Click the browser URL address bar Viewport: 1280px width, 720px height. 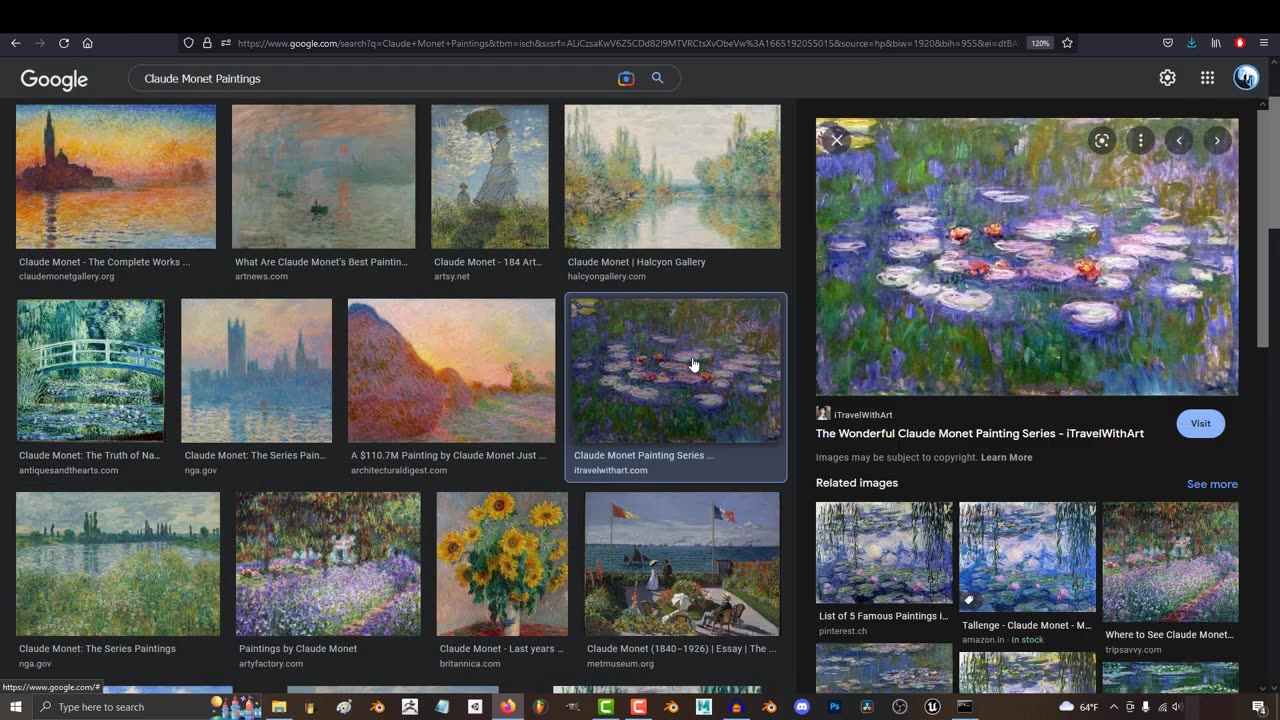pyautogui.click(x=628, y=43)
